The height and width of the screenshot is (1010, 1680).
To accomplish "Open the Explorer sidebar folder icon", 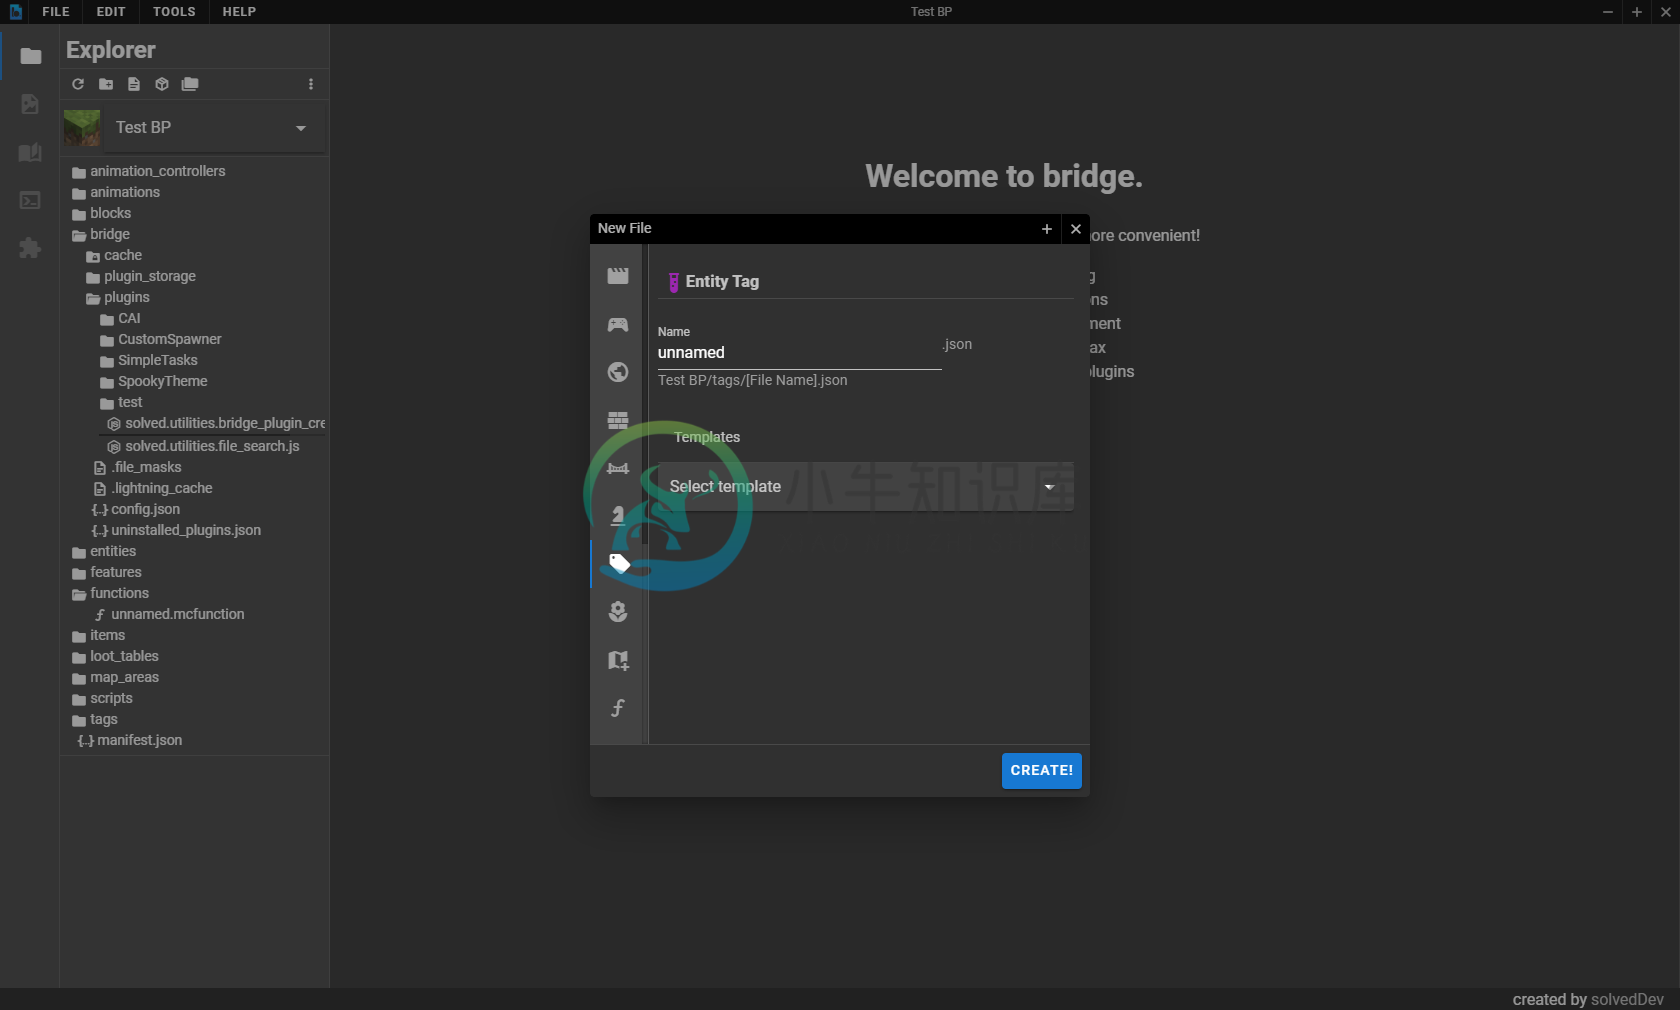I will [30, 56].
